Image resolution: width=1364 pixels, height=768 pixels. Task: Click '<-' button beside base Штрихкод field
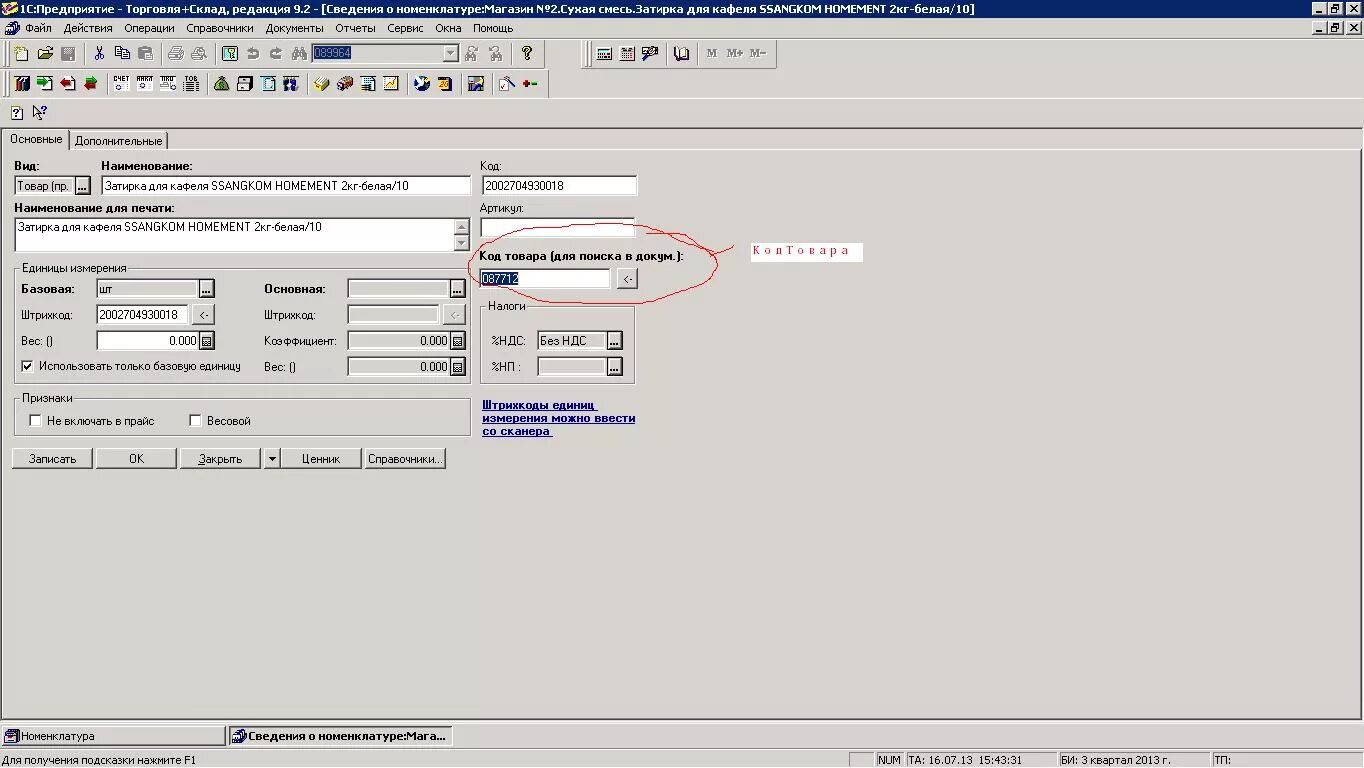(x=203, y=315)
